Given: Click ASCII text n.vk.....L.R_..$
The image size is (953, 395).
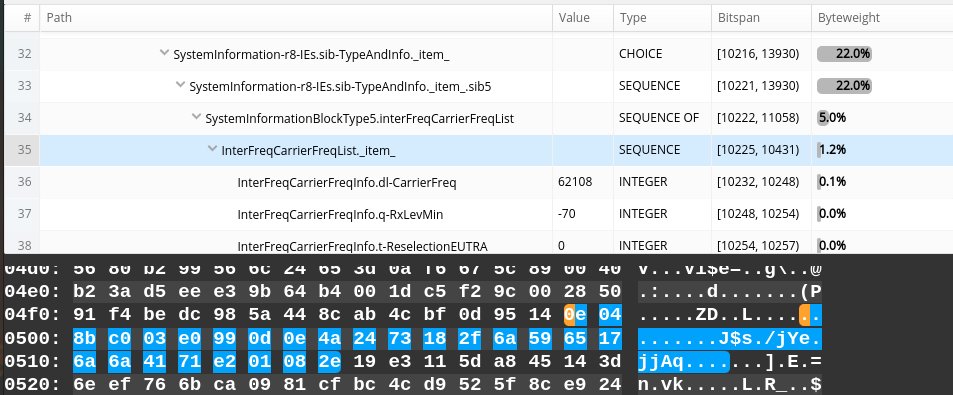Looking at the screenshot, I should click(729, 385).
